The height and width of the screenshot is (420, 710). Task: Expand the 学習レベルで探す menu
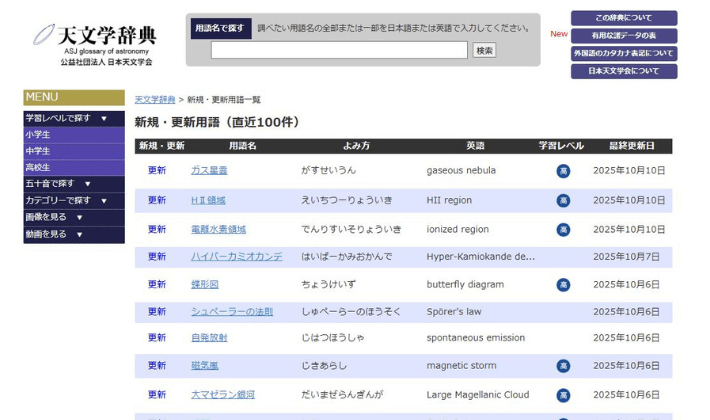(x=74, y=118)
